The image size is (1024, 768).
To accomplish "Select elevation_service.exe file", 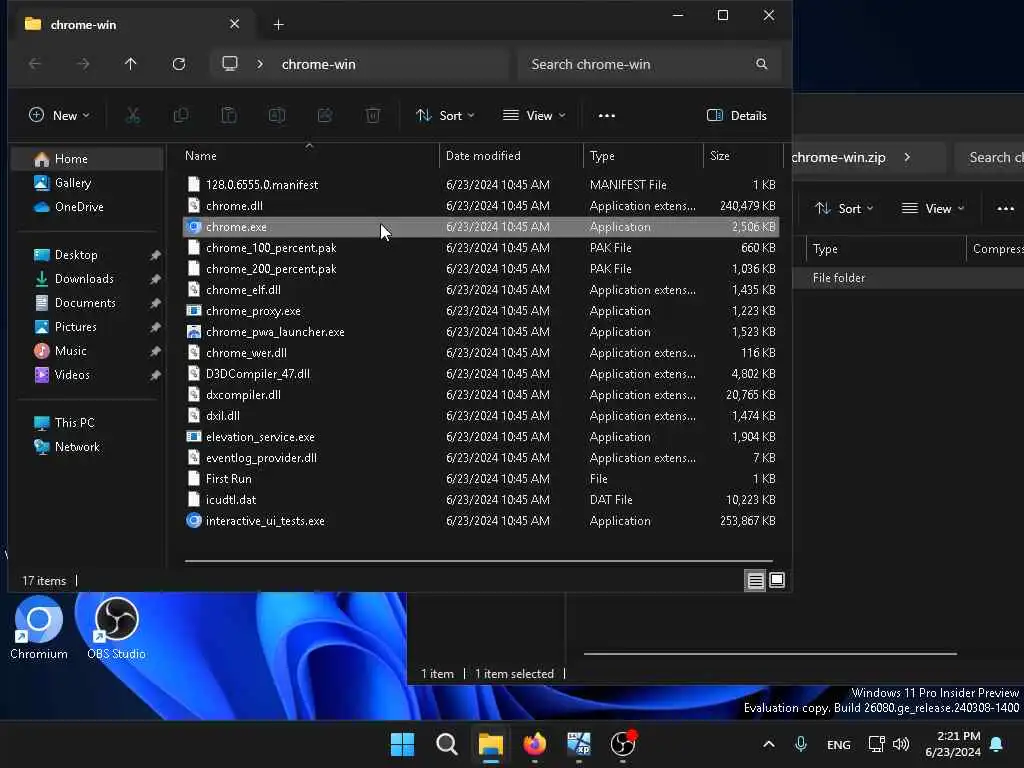I will pyautogui.click(x=481, y=437).
